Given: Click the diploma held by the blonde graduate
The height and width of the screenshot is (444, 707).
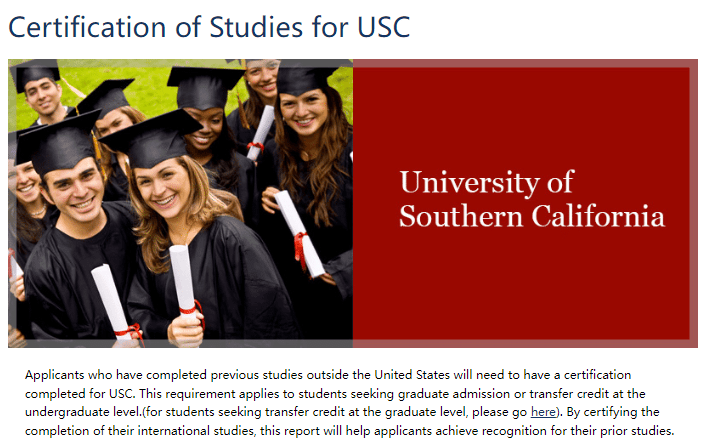Looking at the screenshot, I should 184,278.
